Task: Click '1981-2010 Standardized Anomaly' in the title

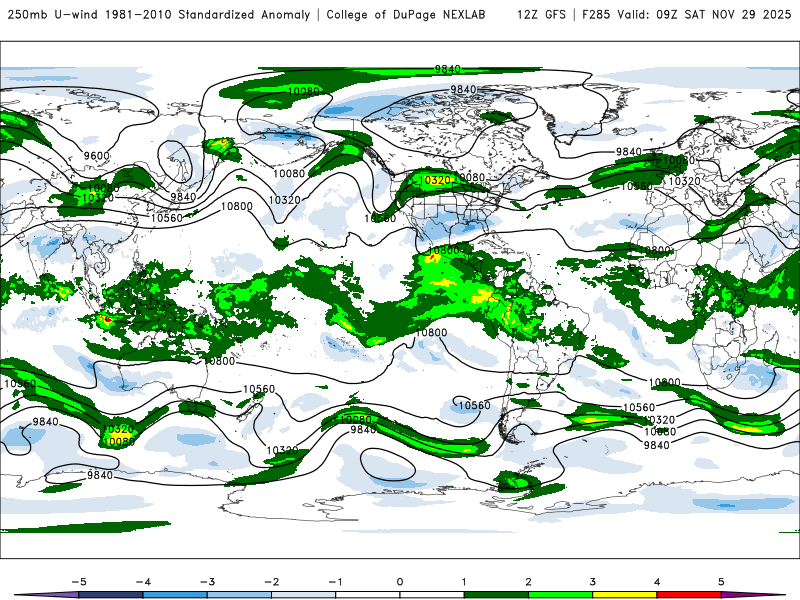Action: 208,14
